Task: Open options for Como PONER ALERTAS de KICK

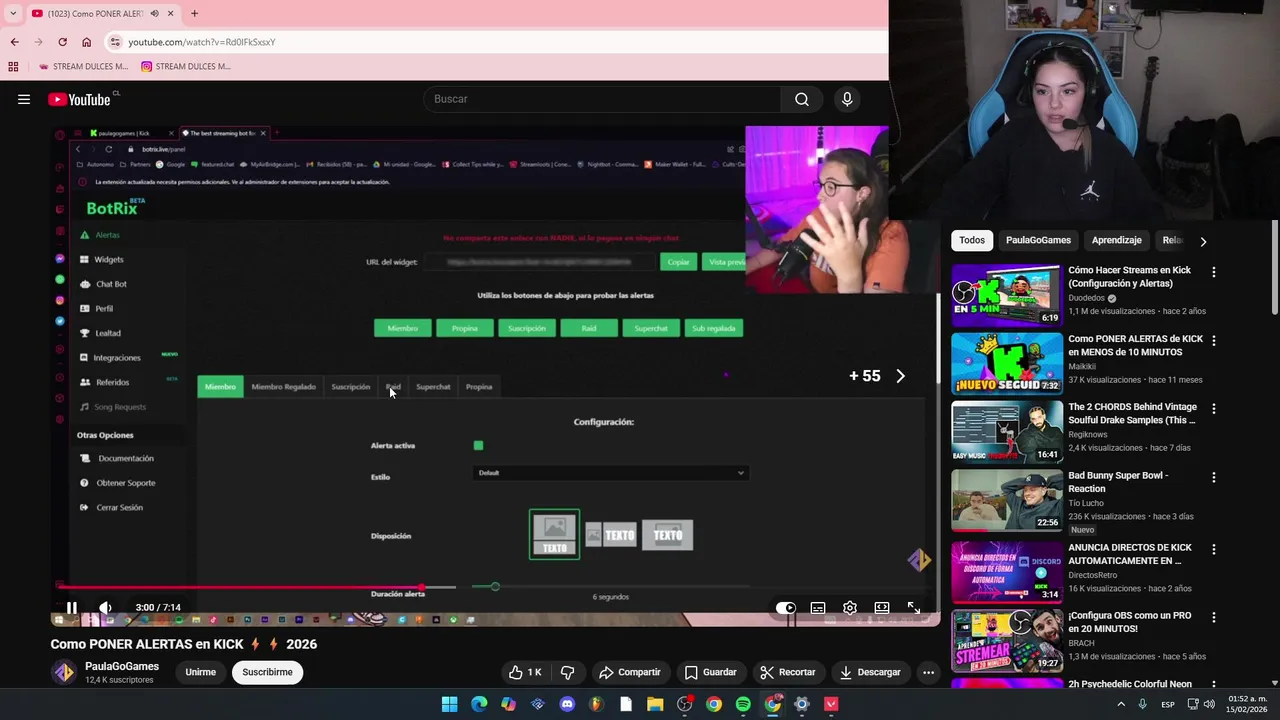Action: click(1213, 341)
